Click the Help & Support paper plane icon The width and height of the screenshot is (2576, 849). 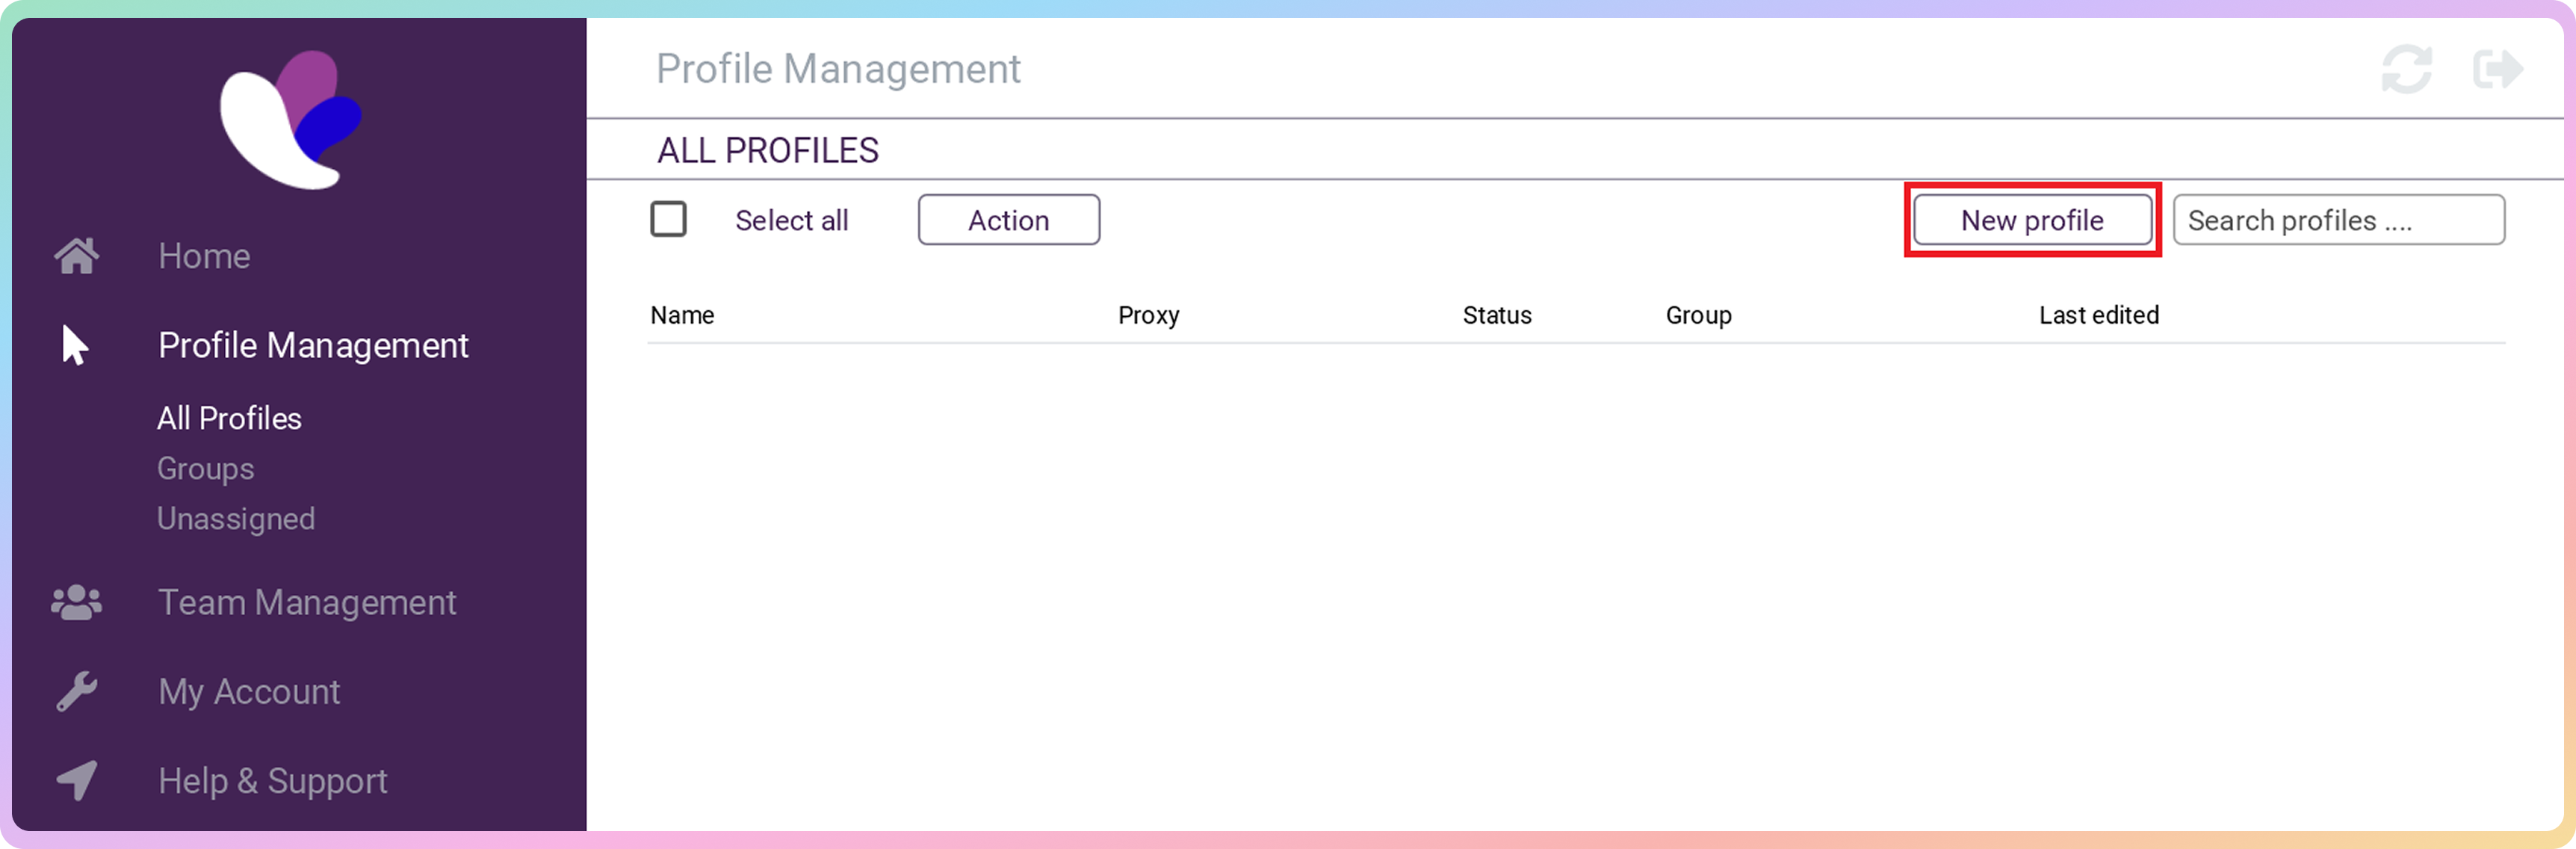coord(77,780)
